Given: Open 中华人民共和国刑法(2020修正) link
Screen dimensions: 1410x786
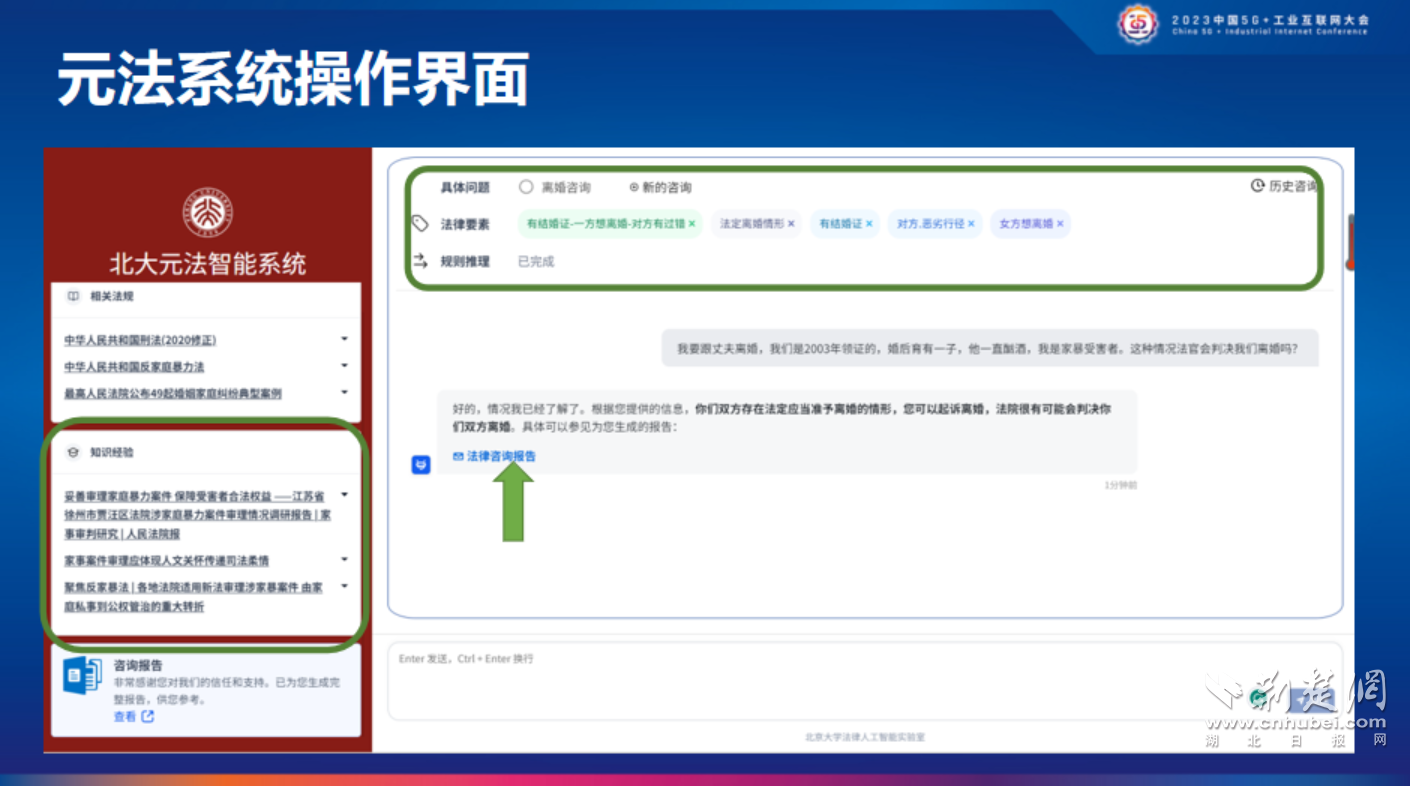Looking at the screenshot, I should pos(140,341).
